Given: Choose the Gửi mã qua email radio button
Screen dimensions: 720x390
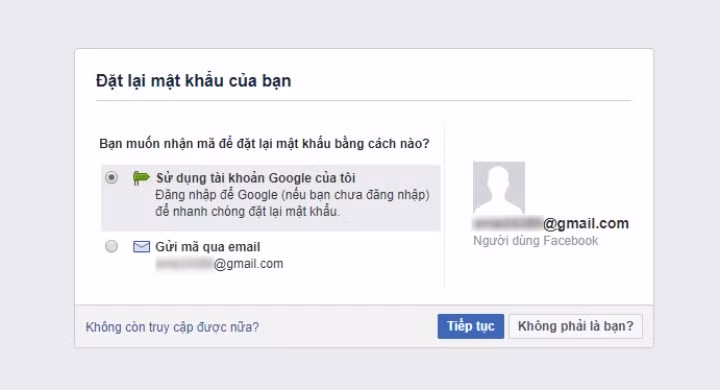Looking at the screenshot, I should (x=111, y=246).
